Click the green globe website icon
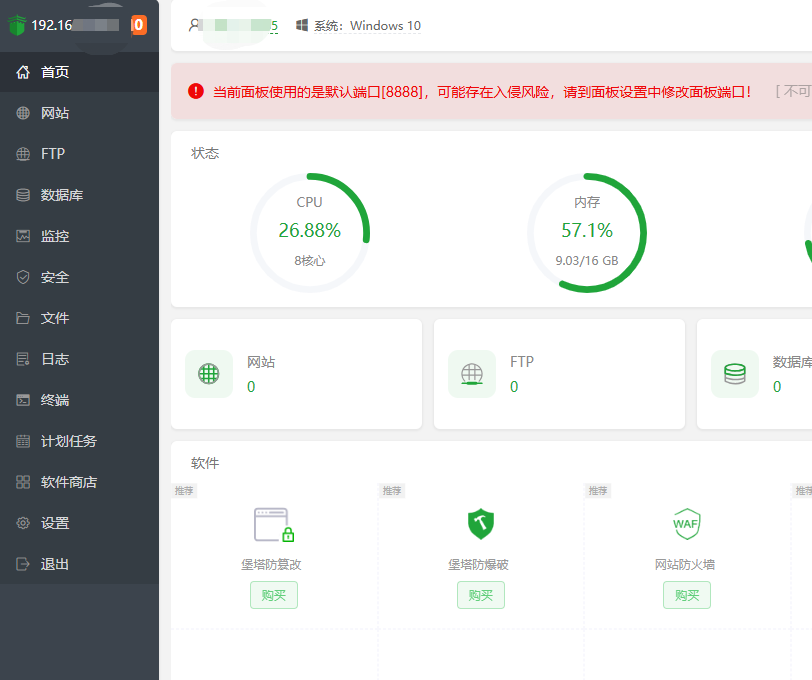This screenshot has width=812, height=680. [209, 374]
